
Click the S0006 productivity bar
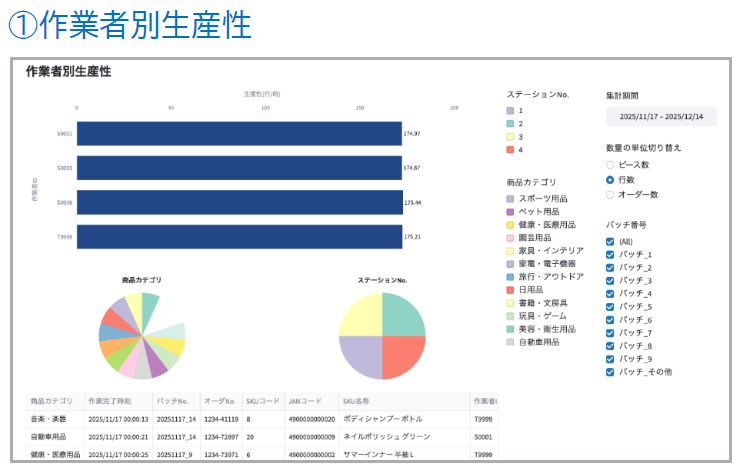pos(240,202)
